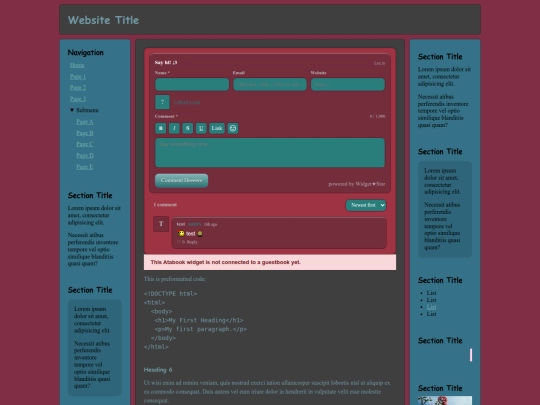Open Page E in the submenu

(x=85, y=167)
